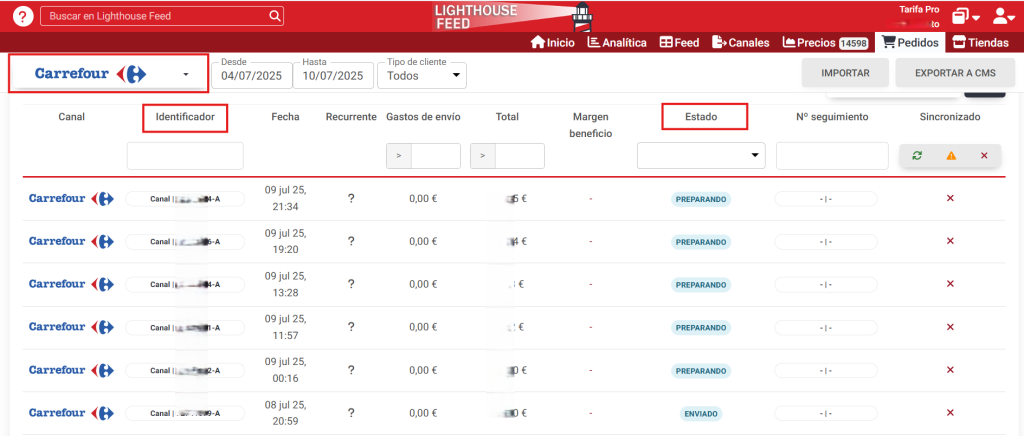
Task: Click the 14598 prices badge
Action: pyautogui.click(x=853, y=43)
